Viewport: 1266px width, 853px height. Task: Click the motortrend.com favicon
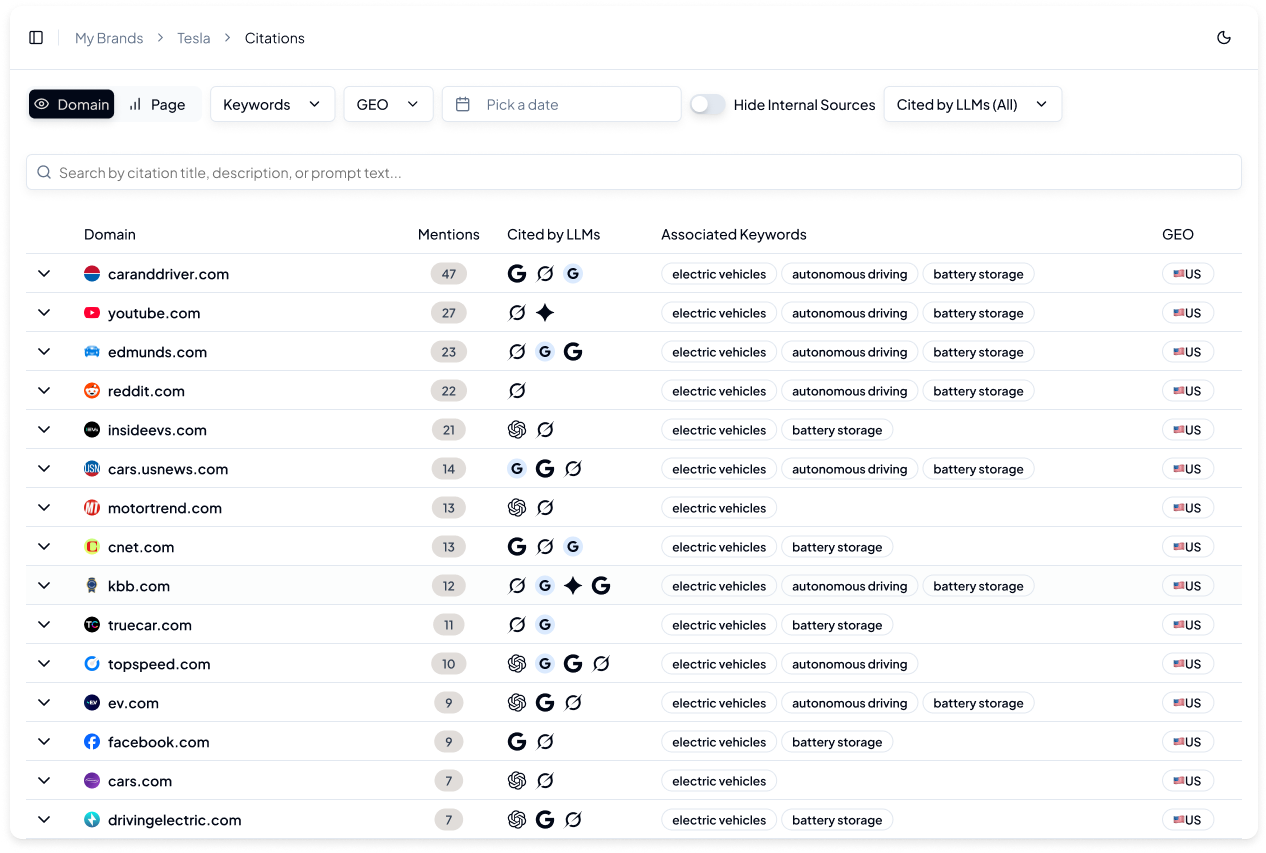[92, 508]
